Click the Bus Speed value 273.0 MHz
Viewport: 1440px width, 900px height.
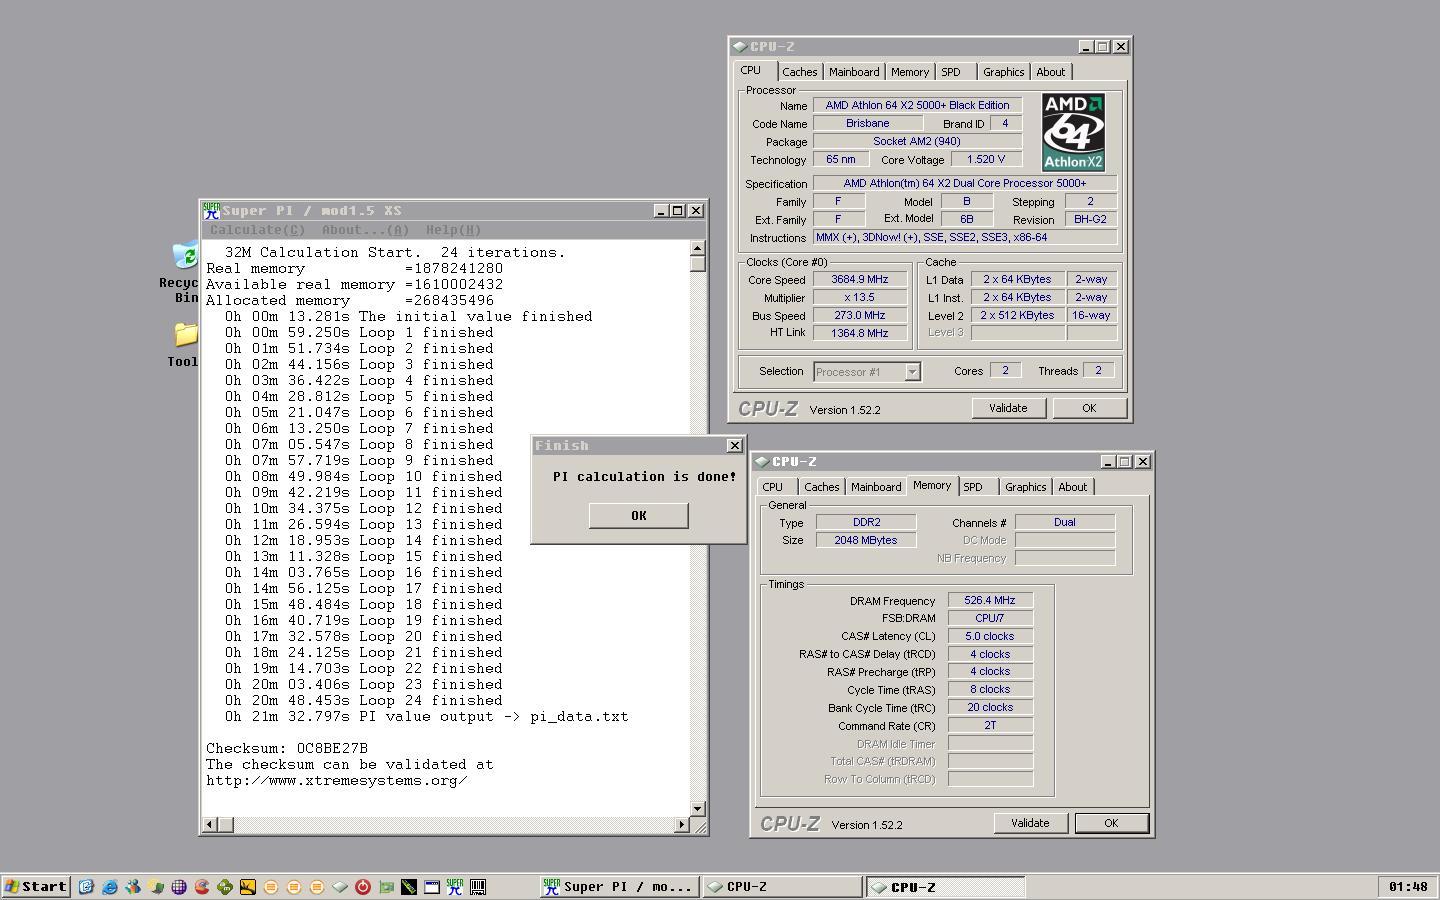[x=859, y=316]
